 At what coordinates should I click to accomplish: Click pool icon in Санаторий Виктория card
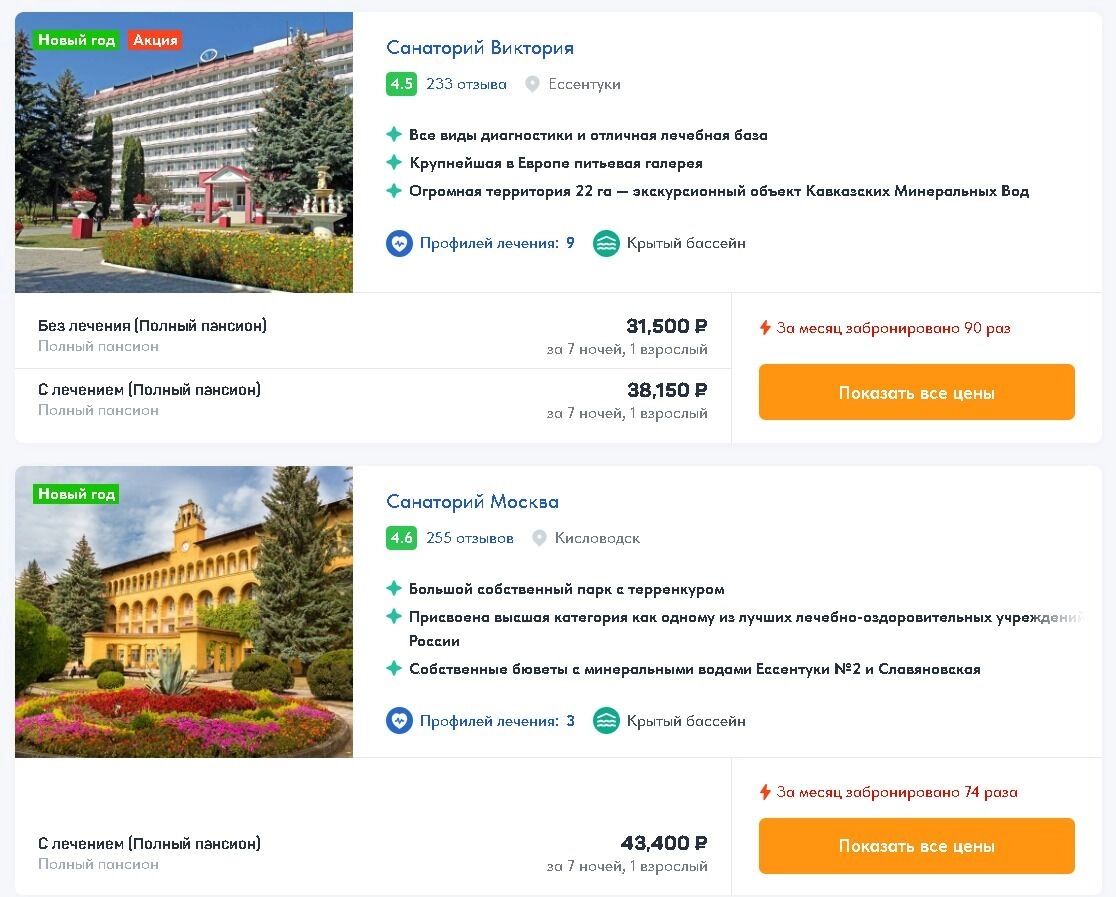point(606,243)
